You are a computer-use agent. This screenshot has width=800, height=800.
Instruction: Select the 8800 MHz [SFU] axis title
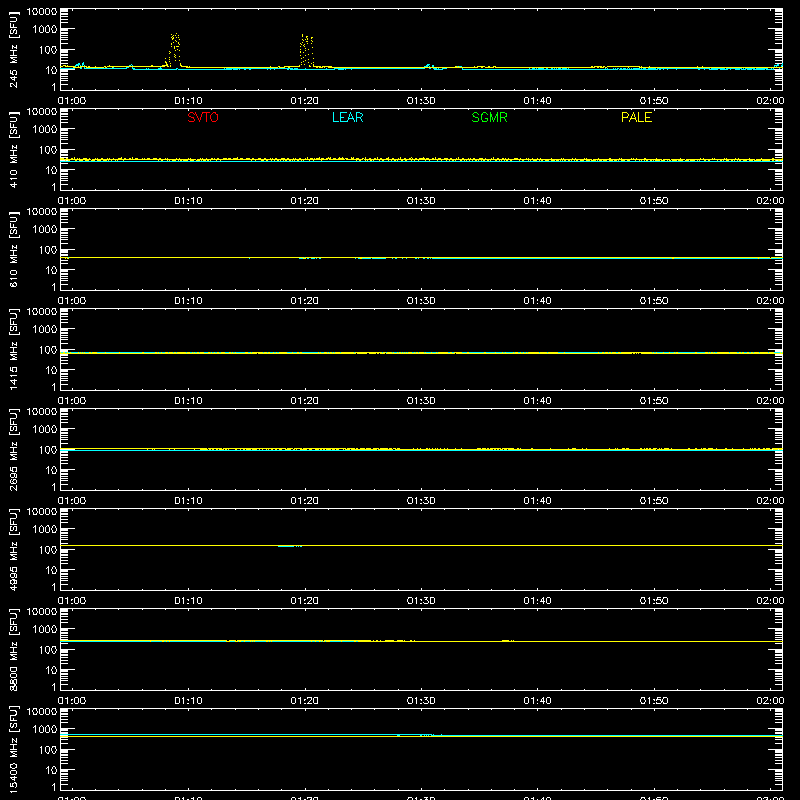pyautogui.click(x=13, y=649)
